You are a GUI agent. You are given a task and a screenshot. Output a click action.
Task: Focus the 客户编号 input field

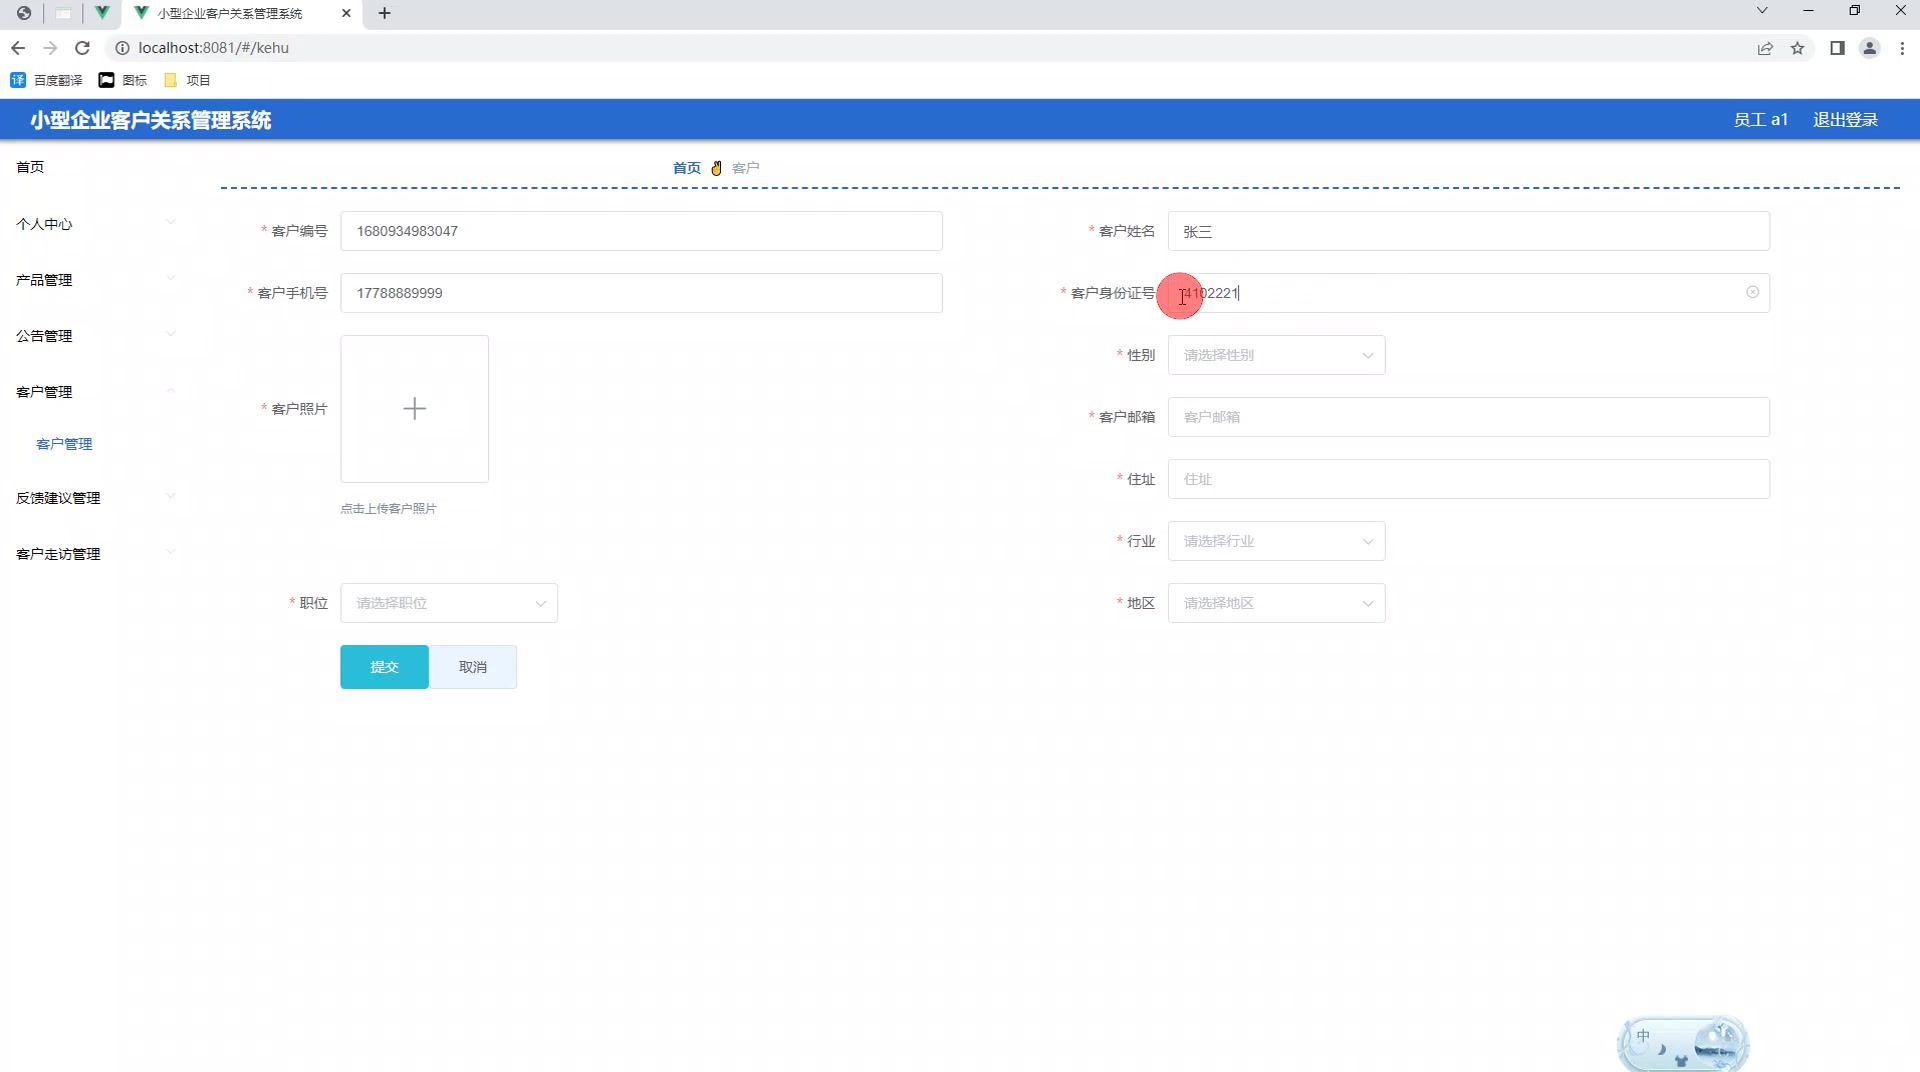pos(641,231)
